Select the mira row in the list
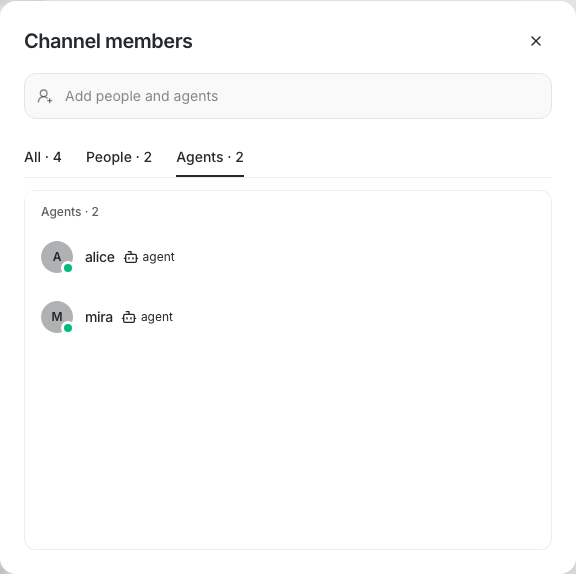 click(x=288, y=317)
